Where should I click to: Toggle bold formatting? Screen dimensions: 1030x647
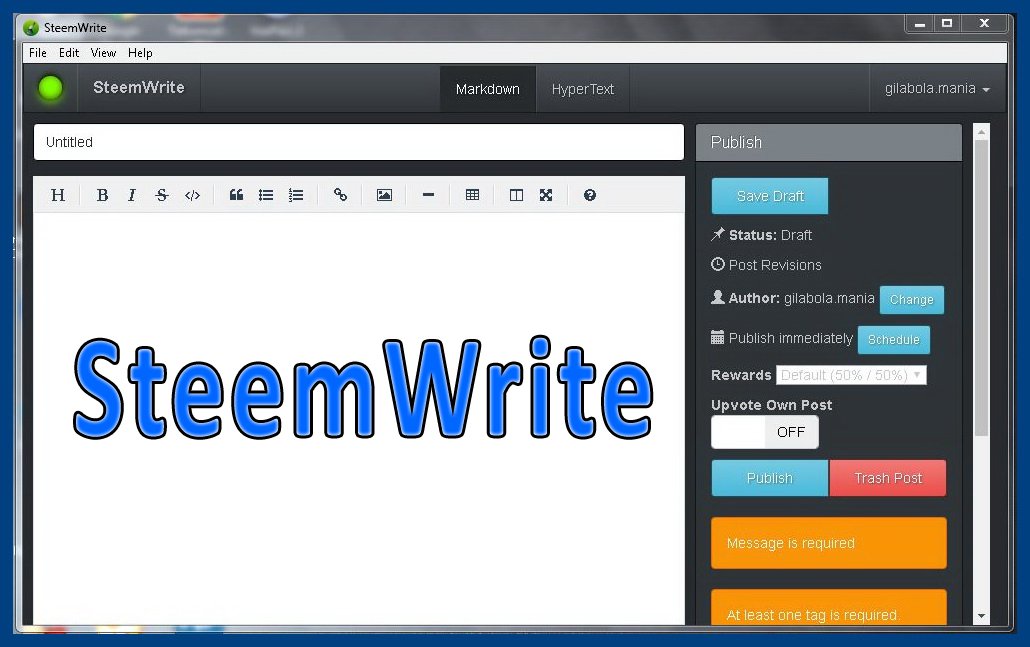point(102,195)
